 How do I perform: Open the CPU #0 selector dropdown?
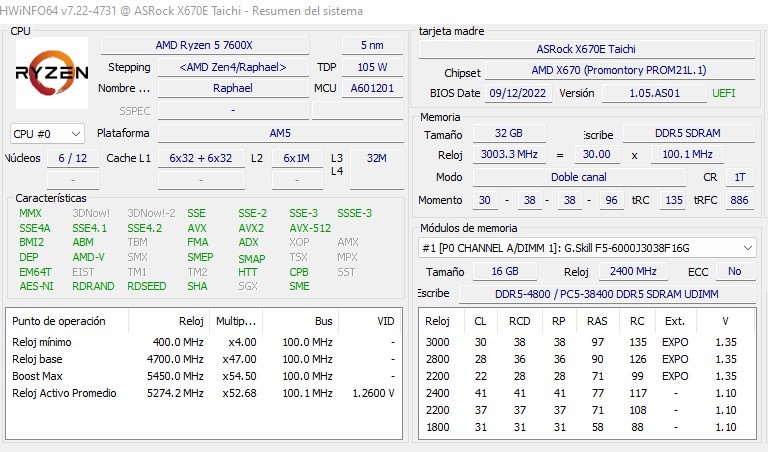47,133
